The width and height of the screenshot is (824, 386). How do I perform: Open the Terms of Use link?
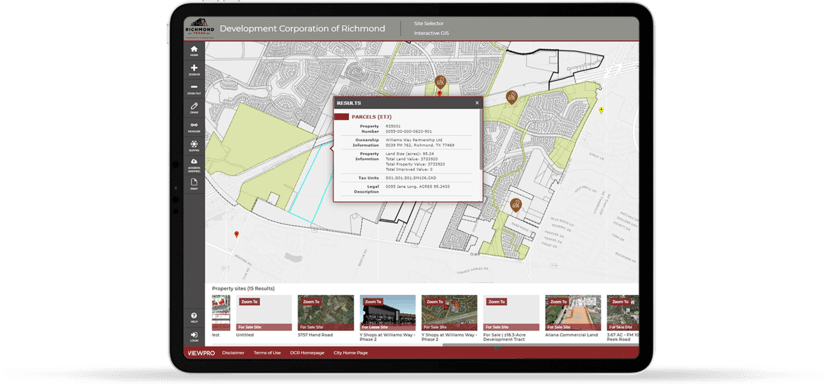coord(267,353)
